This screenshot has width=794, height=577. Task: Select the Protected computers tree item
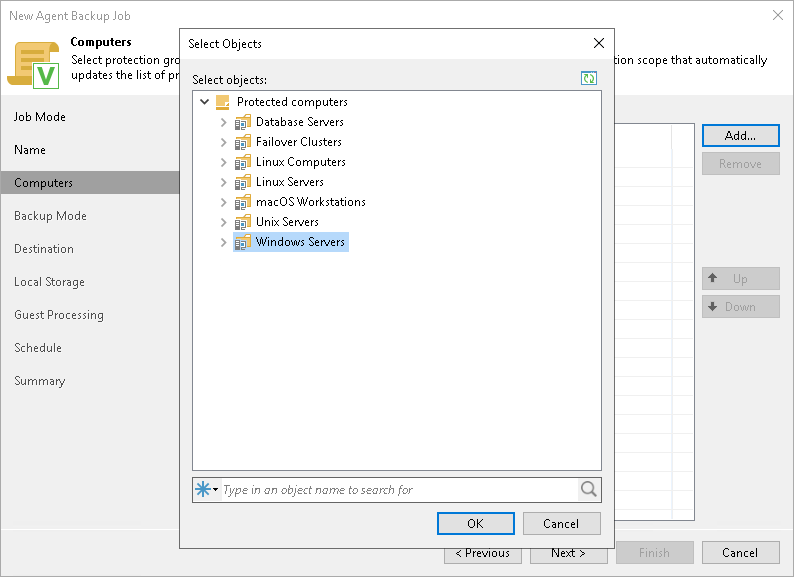(292, 102)
